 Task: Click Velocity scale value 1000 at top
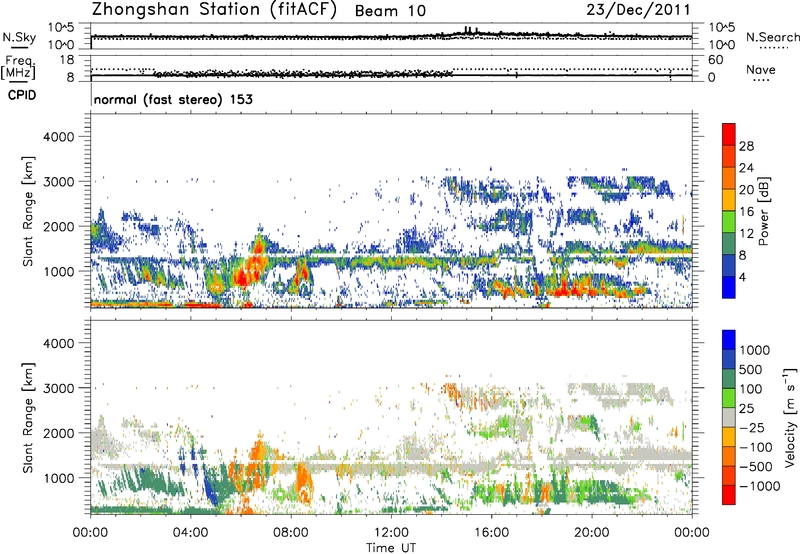point(754,350)
